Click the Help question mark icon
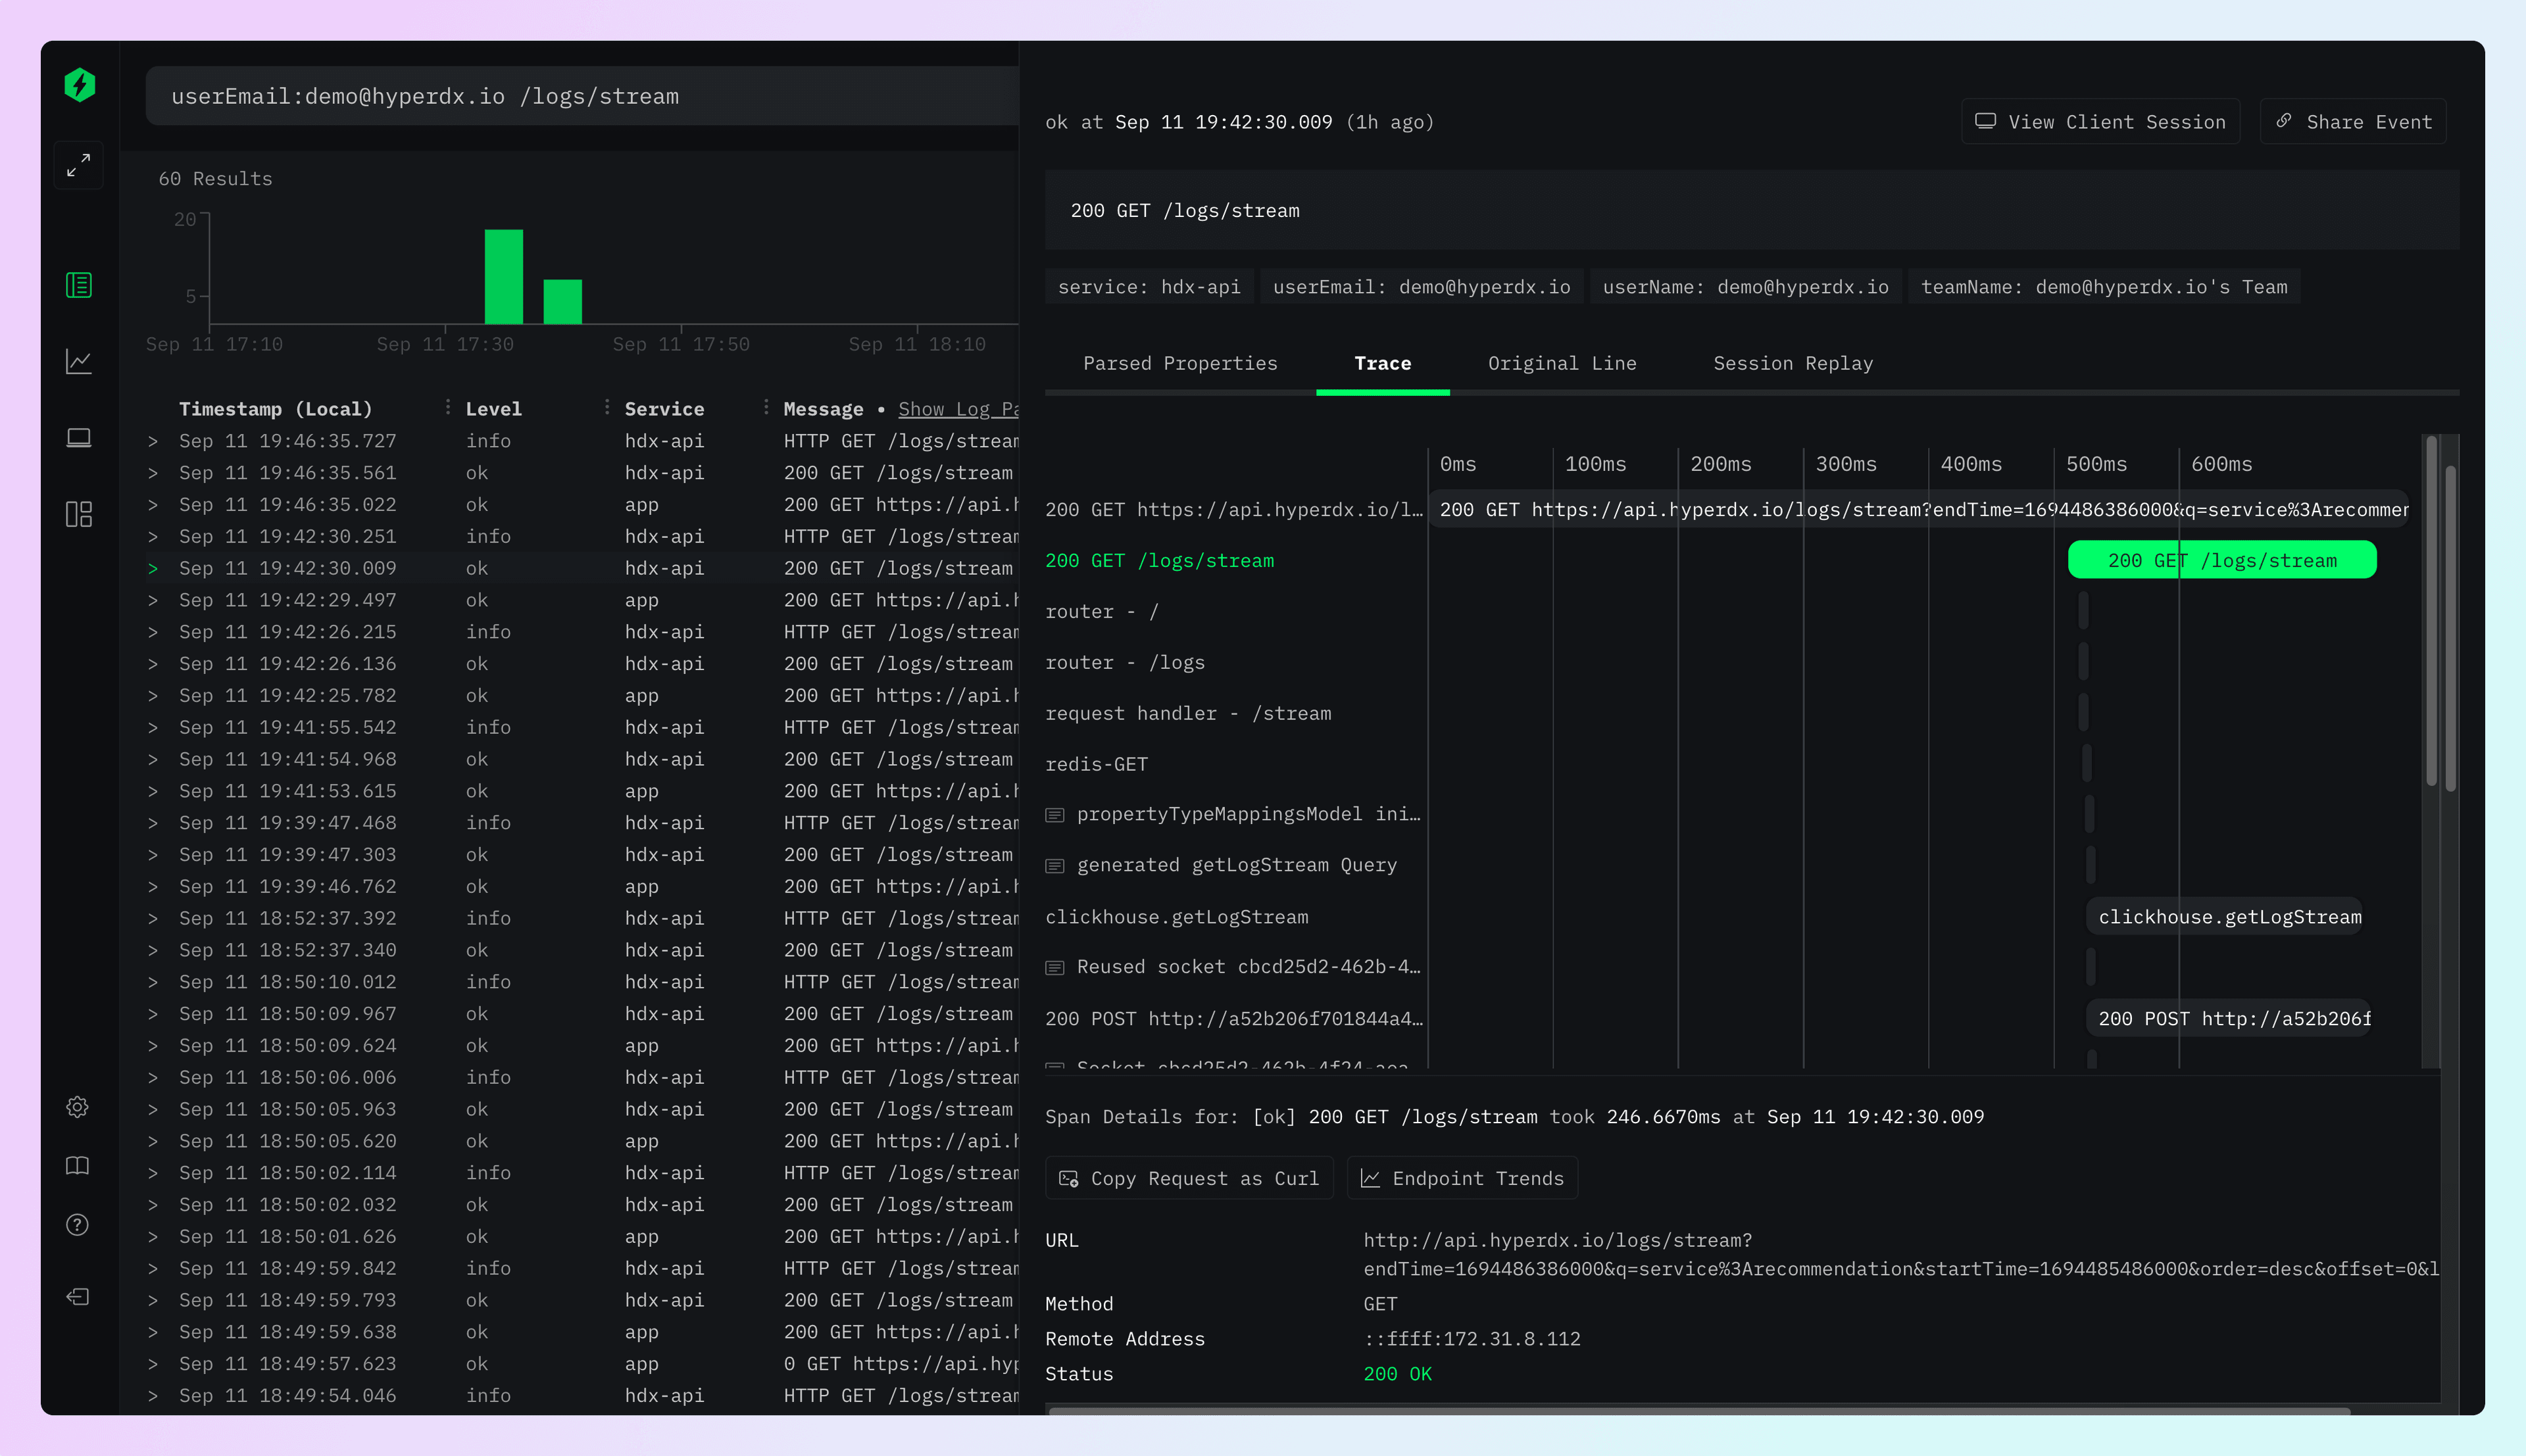The height and width of the screenshot is (1456, 2526). [78, 1224]
